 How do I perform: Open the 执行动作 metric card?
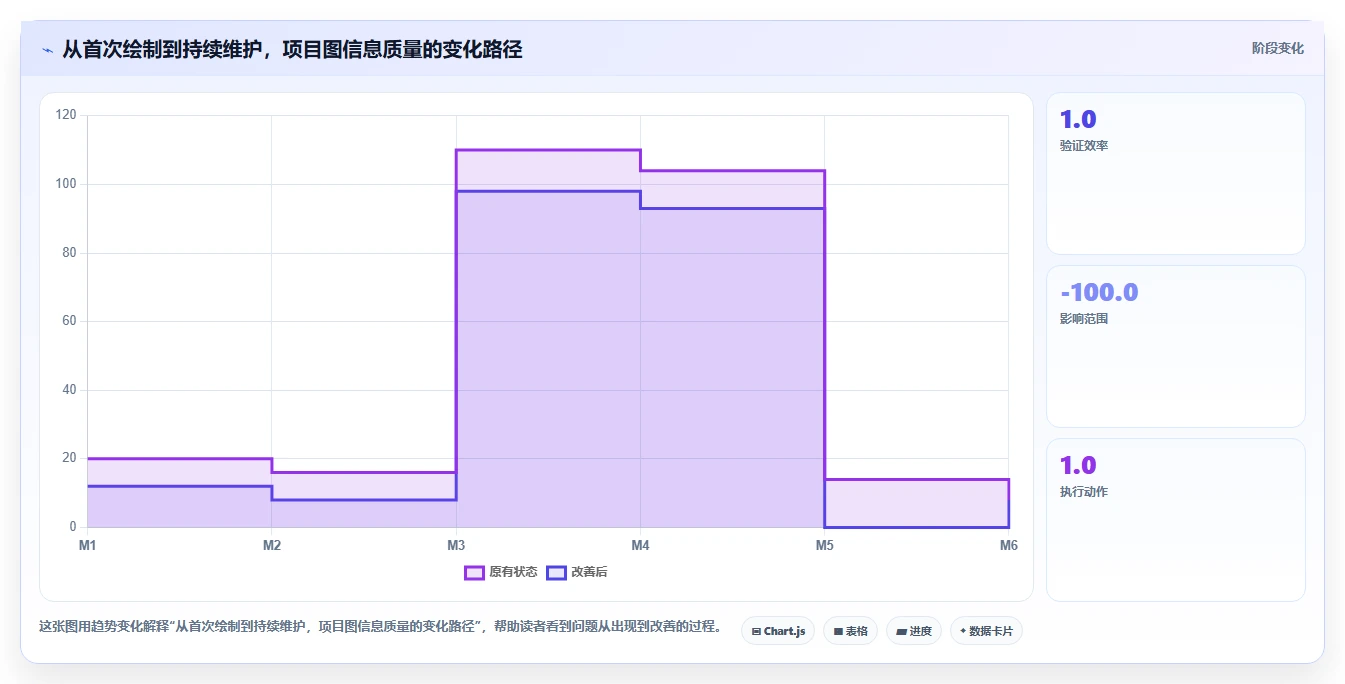click(x=1176, y=520)
